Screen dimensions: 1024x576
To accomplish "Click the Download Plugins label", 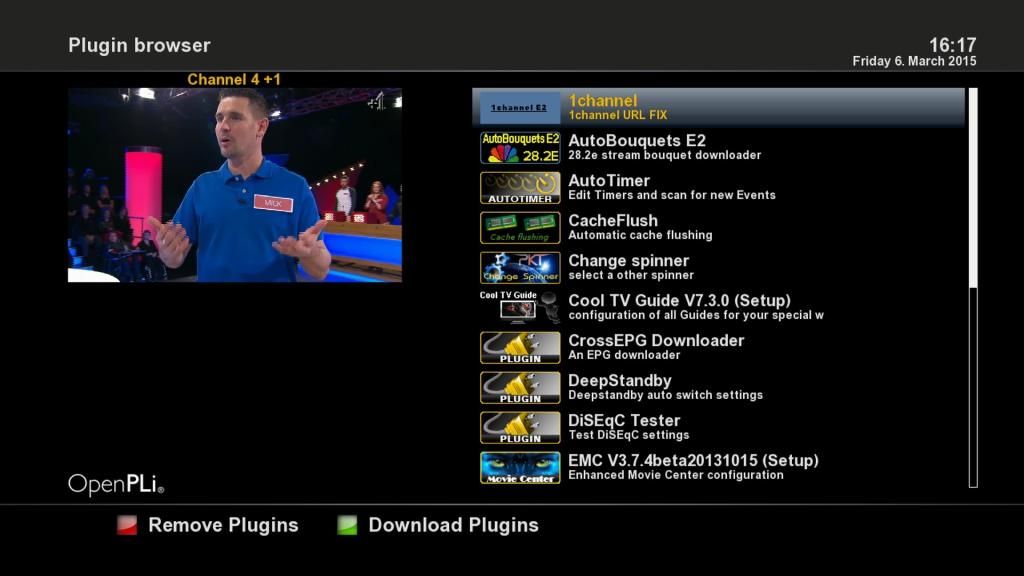I will pyautogui.click(x=453, y=525).
